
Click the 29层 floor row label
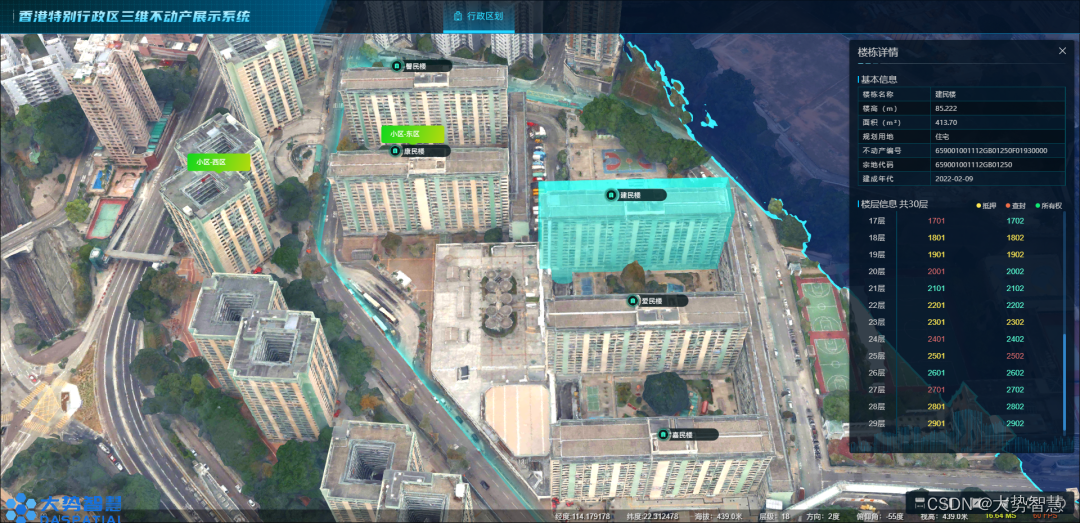point(875,424)
